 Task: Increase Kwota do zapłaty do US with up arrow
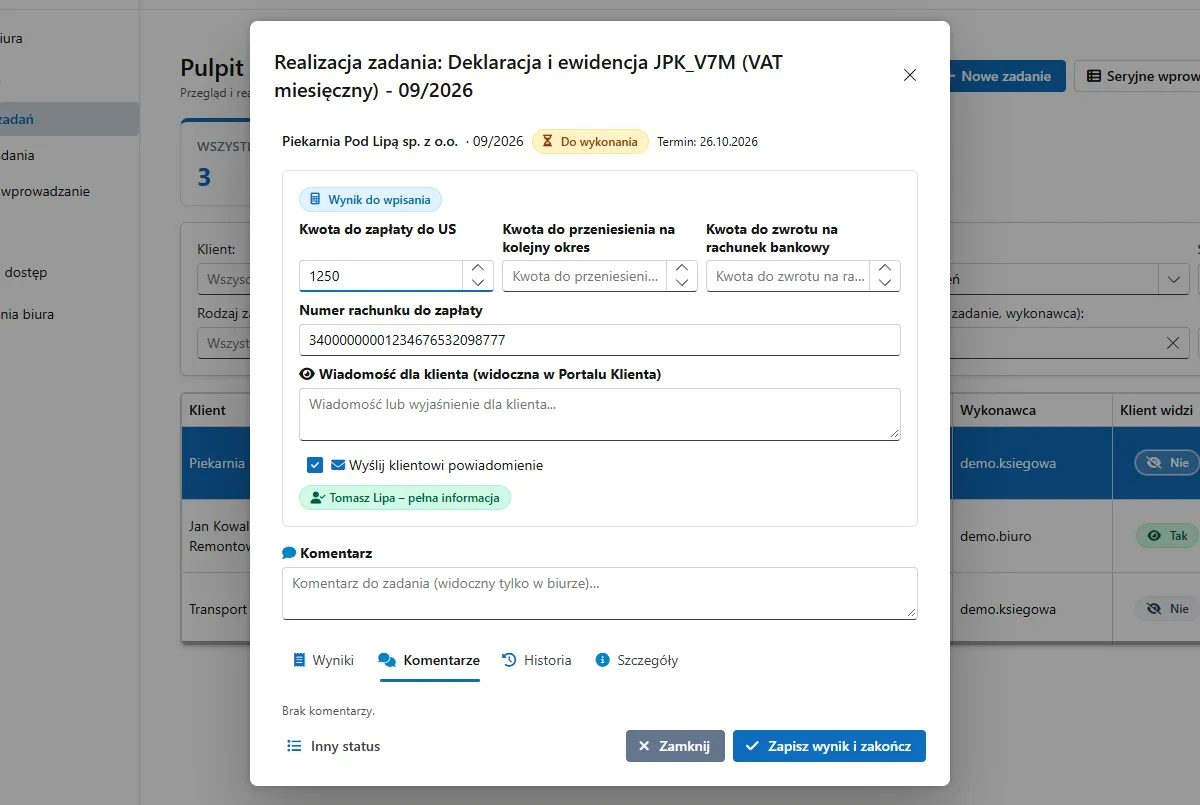[478, 268]
